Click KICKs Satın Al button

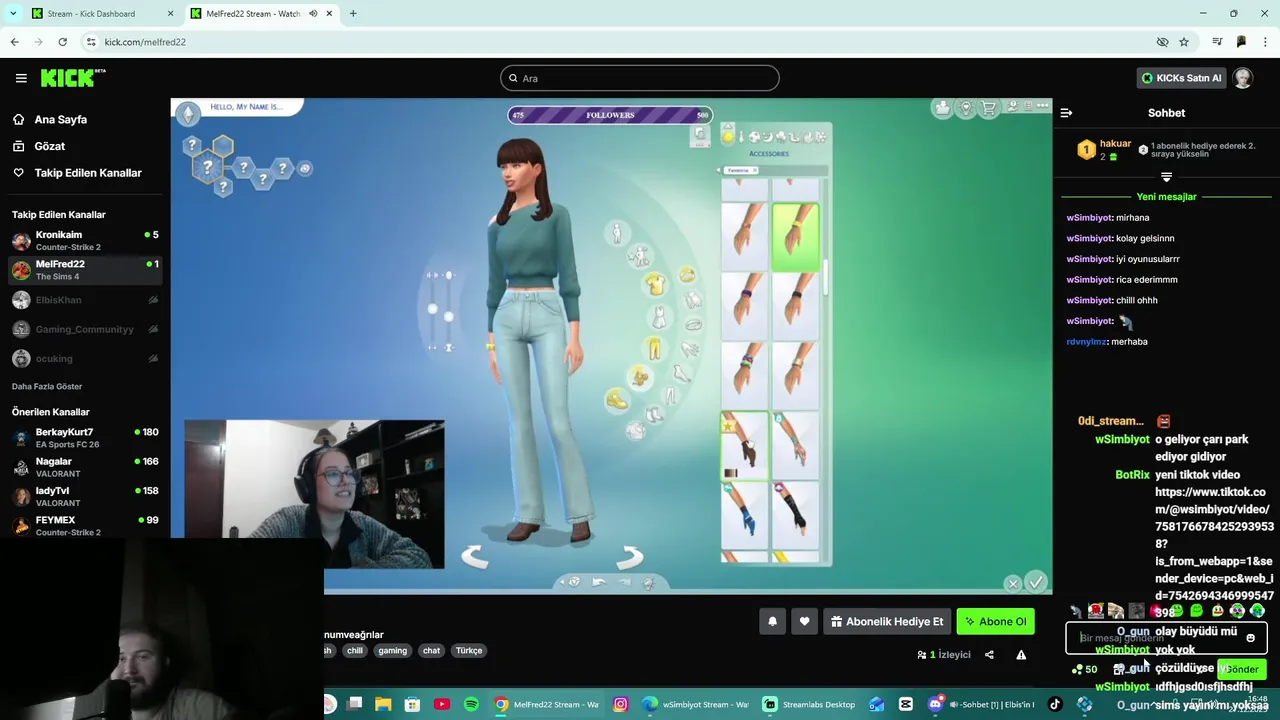(1181, 78)
